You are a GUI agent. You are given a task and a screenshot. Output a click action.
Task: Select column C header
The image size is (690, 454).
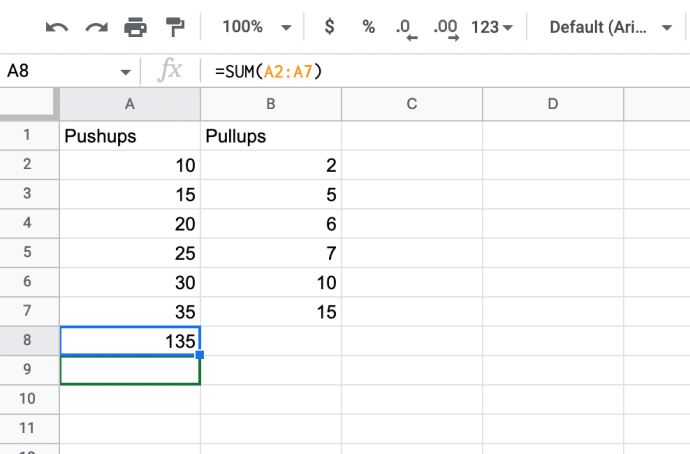411,103
